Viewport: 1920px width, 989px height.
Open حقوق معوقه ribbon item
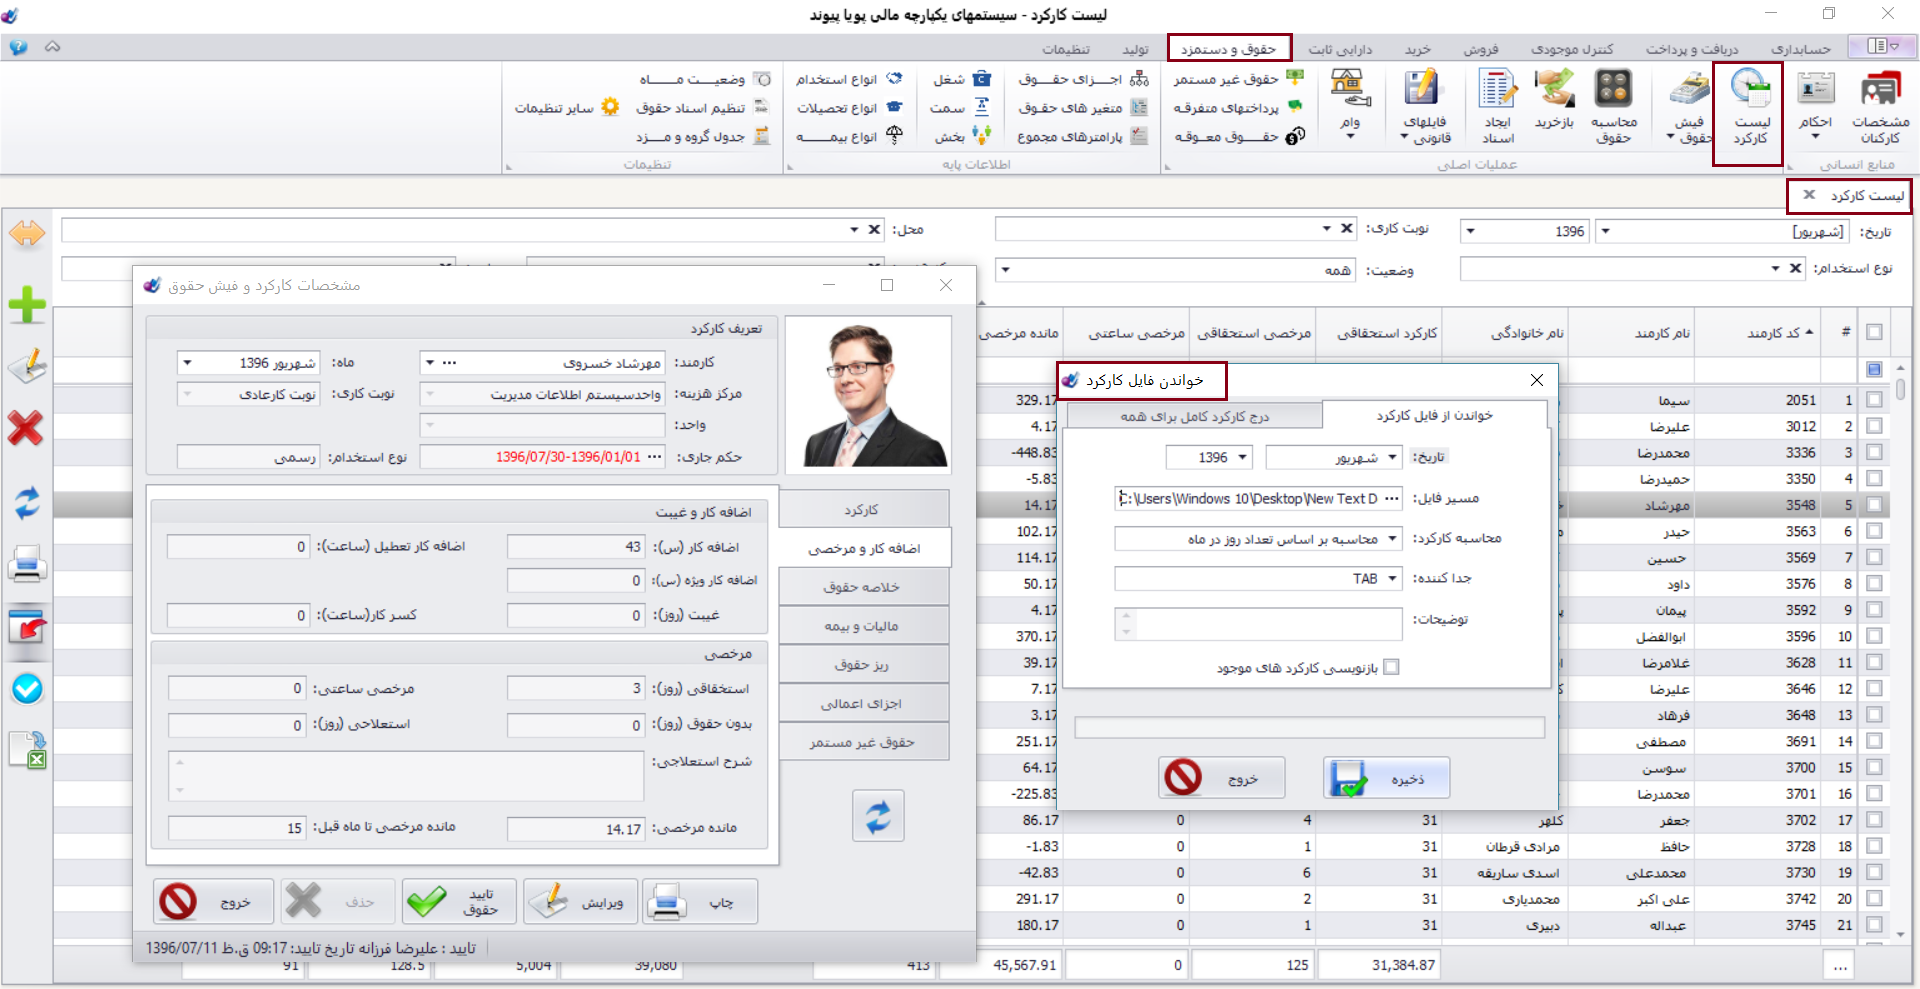(x=1238, y=136)
